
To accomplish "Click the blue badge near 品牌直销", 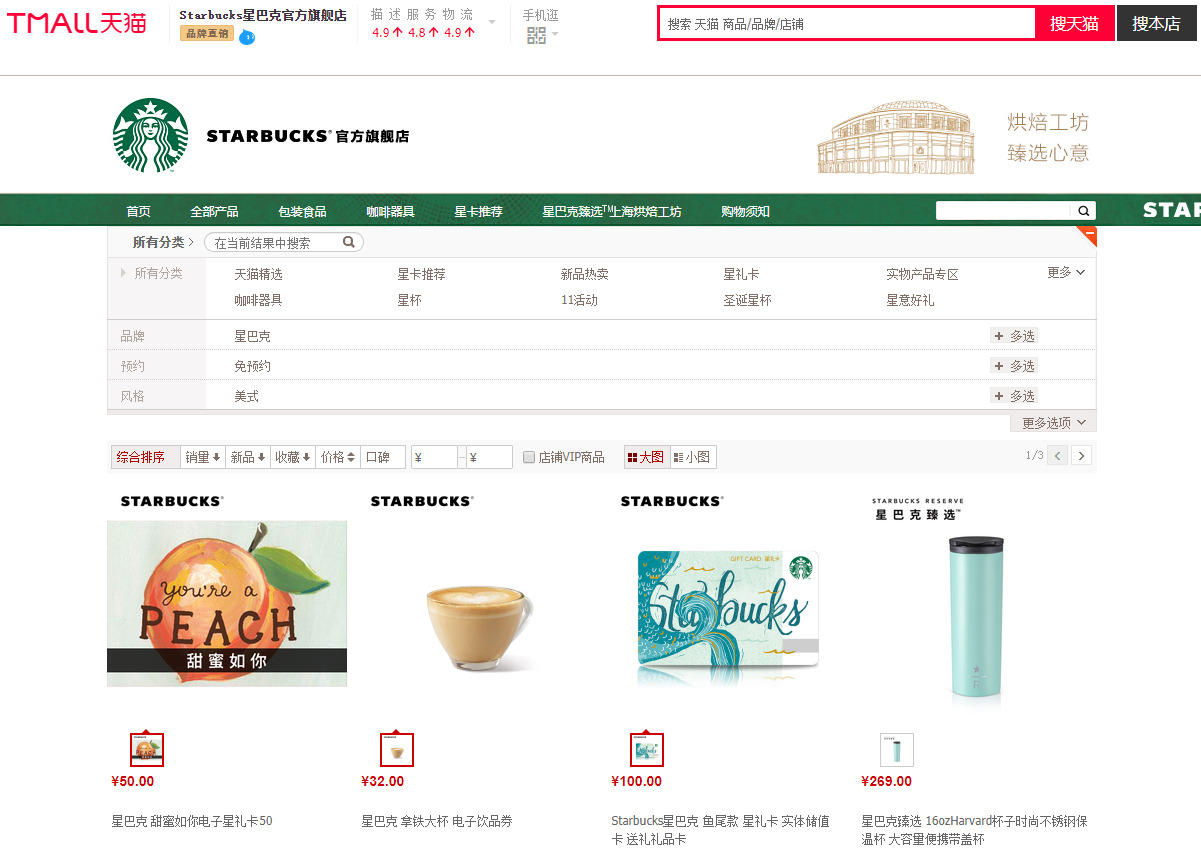I will coord(247,37).
